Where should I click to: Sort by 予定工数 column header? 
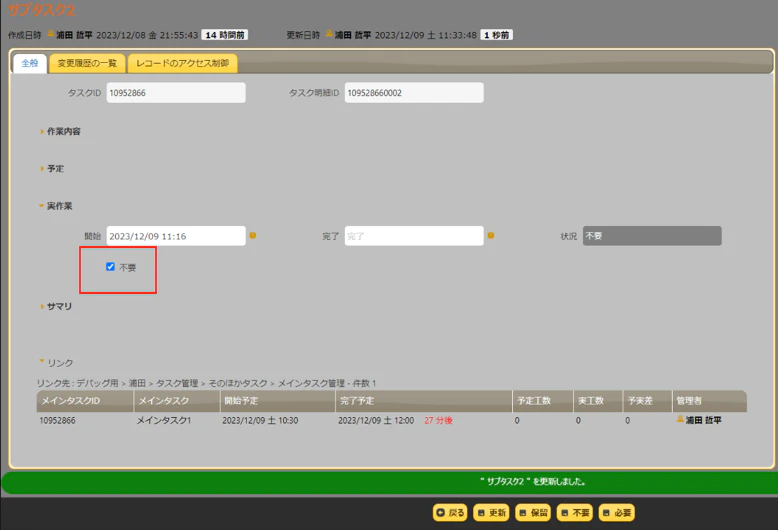coord(543,401)
